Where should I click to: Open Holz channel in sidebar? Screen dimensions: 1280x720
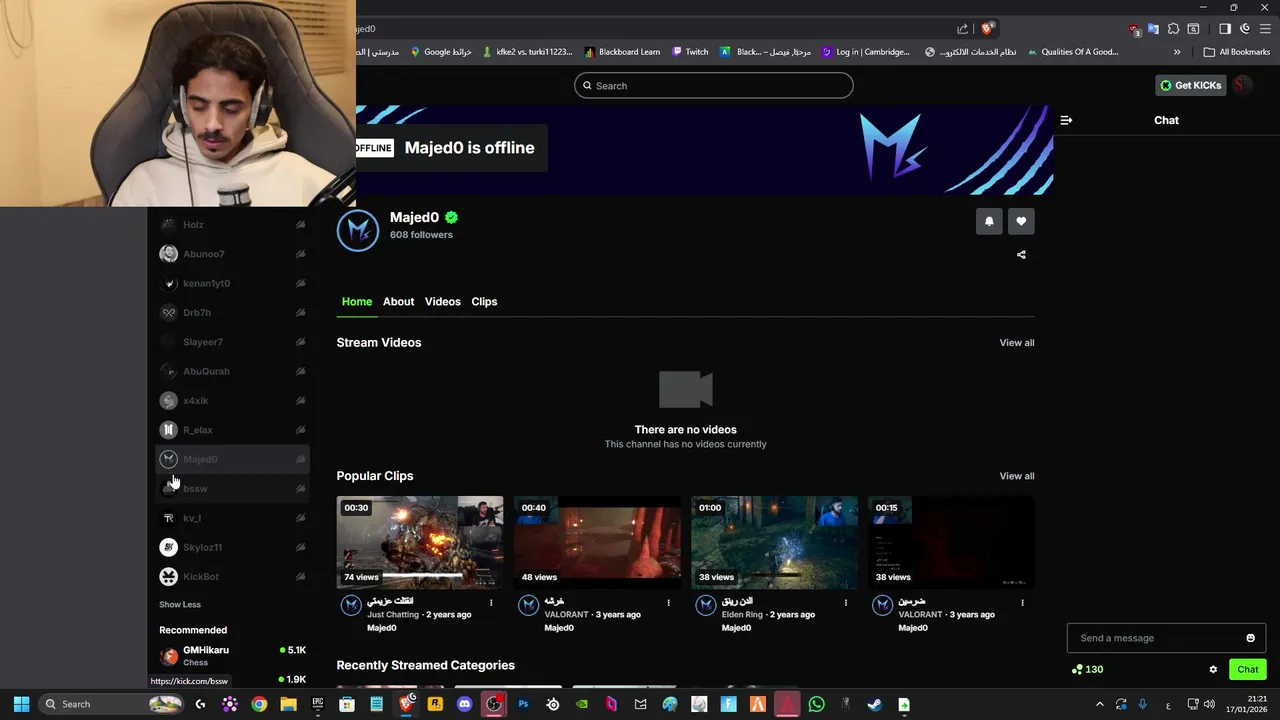pyautogui.click(x=232, y=225)
